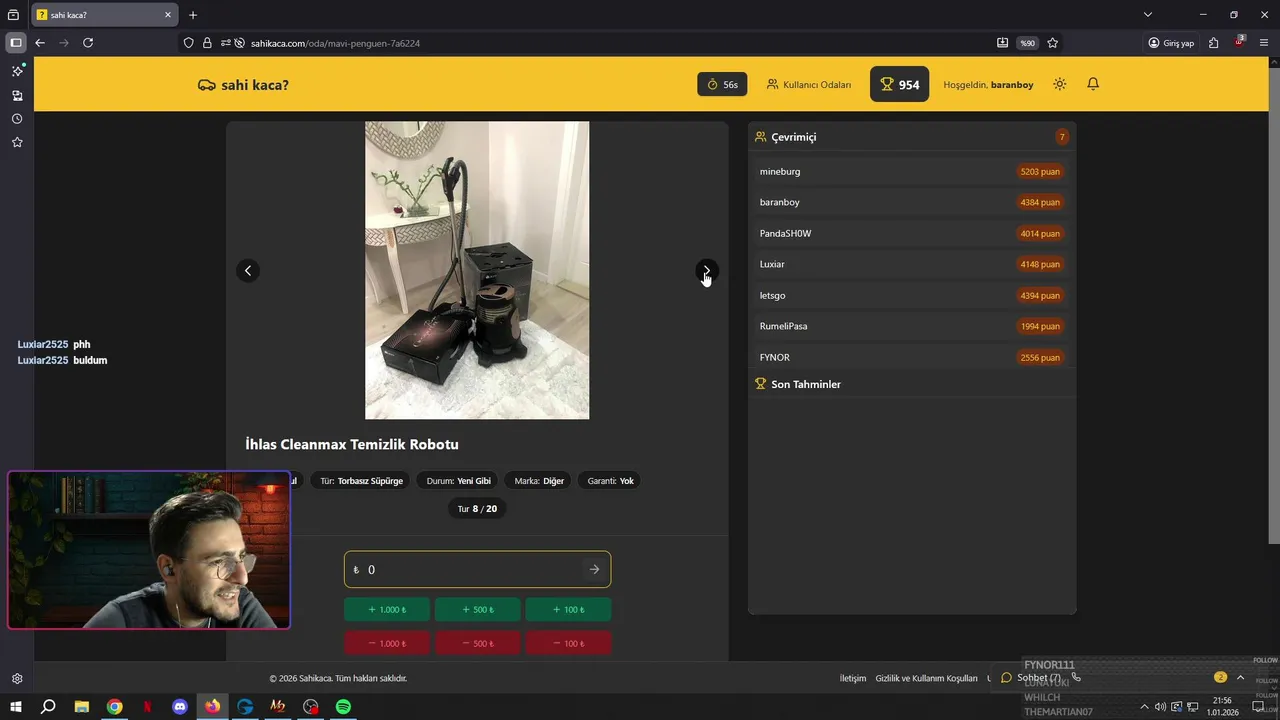Open the sidebar AI sparkle icon

[x=17, y=71]
